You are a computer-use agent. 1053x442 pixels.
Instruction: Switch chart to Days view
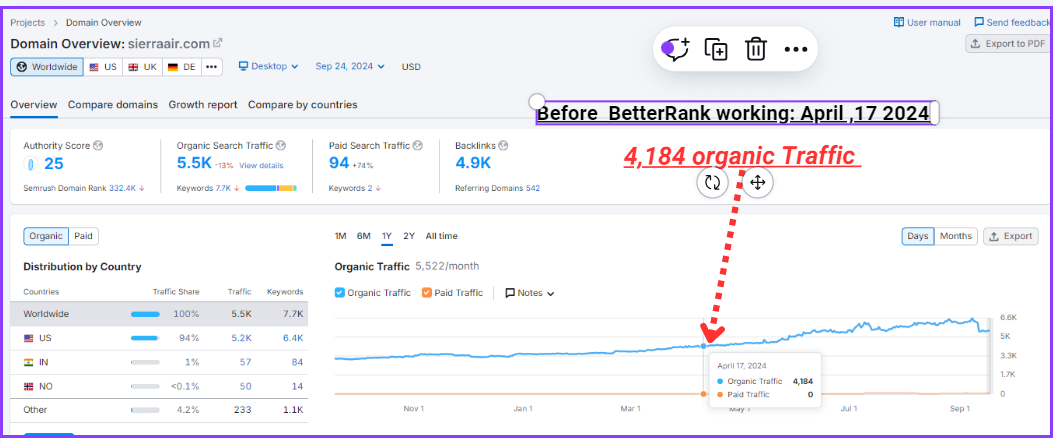tap(917, 236)
